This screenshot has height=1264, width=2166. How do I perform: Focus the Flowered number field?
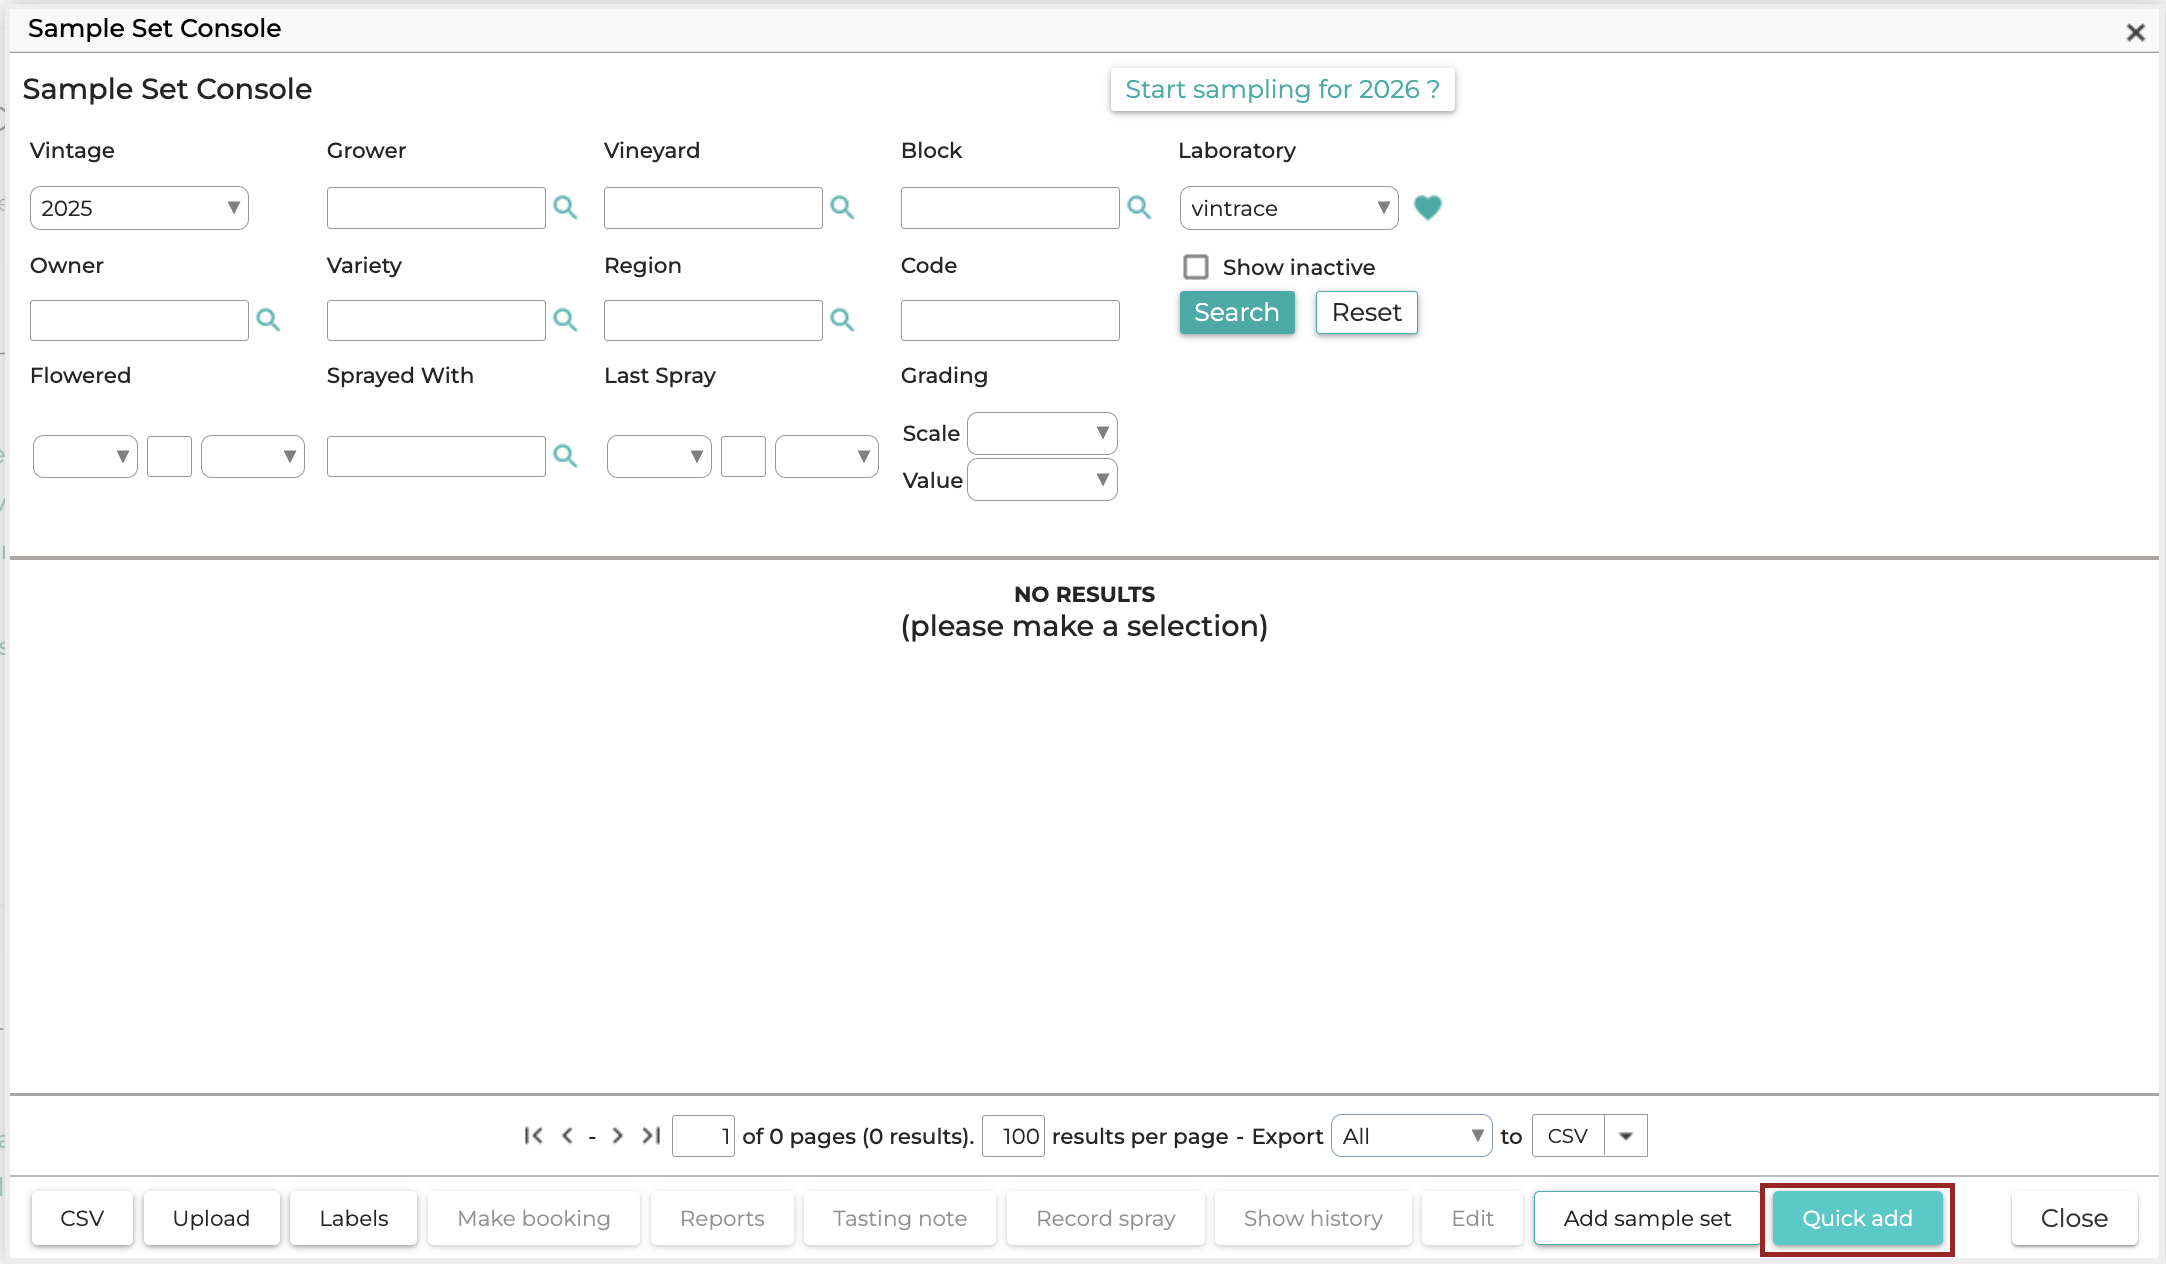169,456
